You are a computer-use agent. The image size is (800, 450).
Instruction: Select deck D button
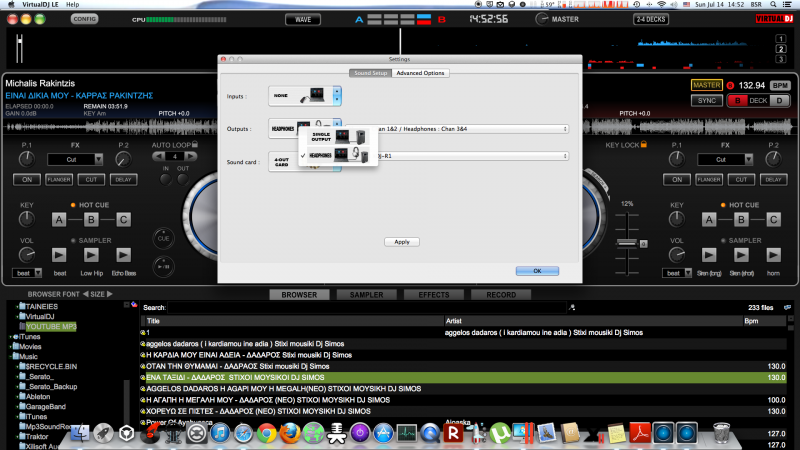tap(779, 101)
